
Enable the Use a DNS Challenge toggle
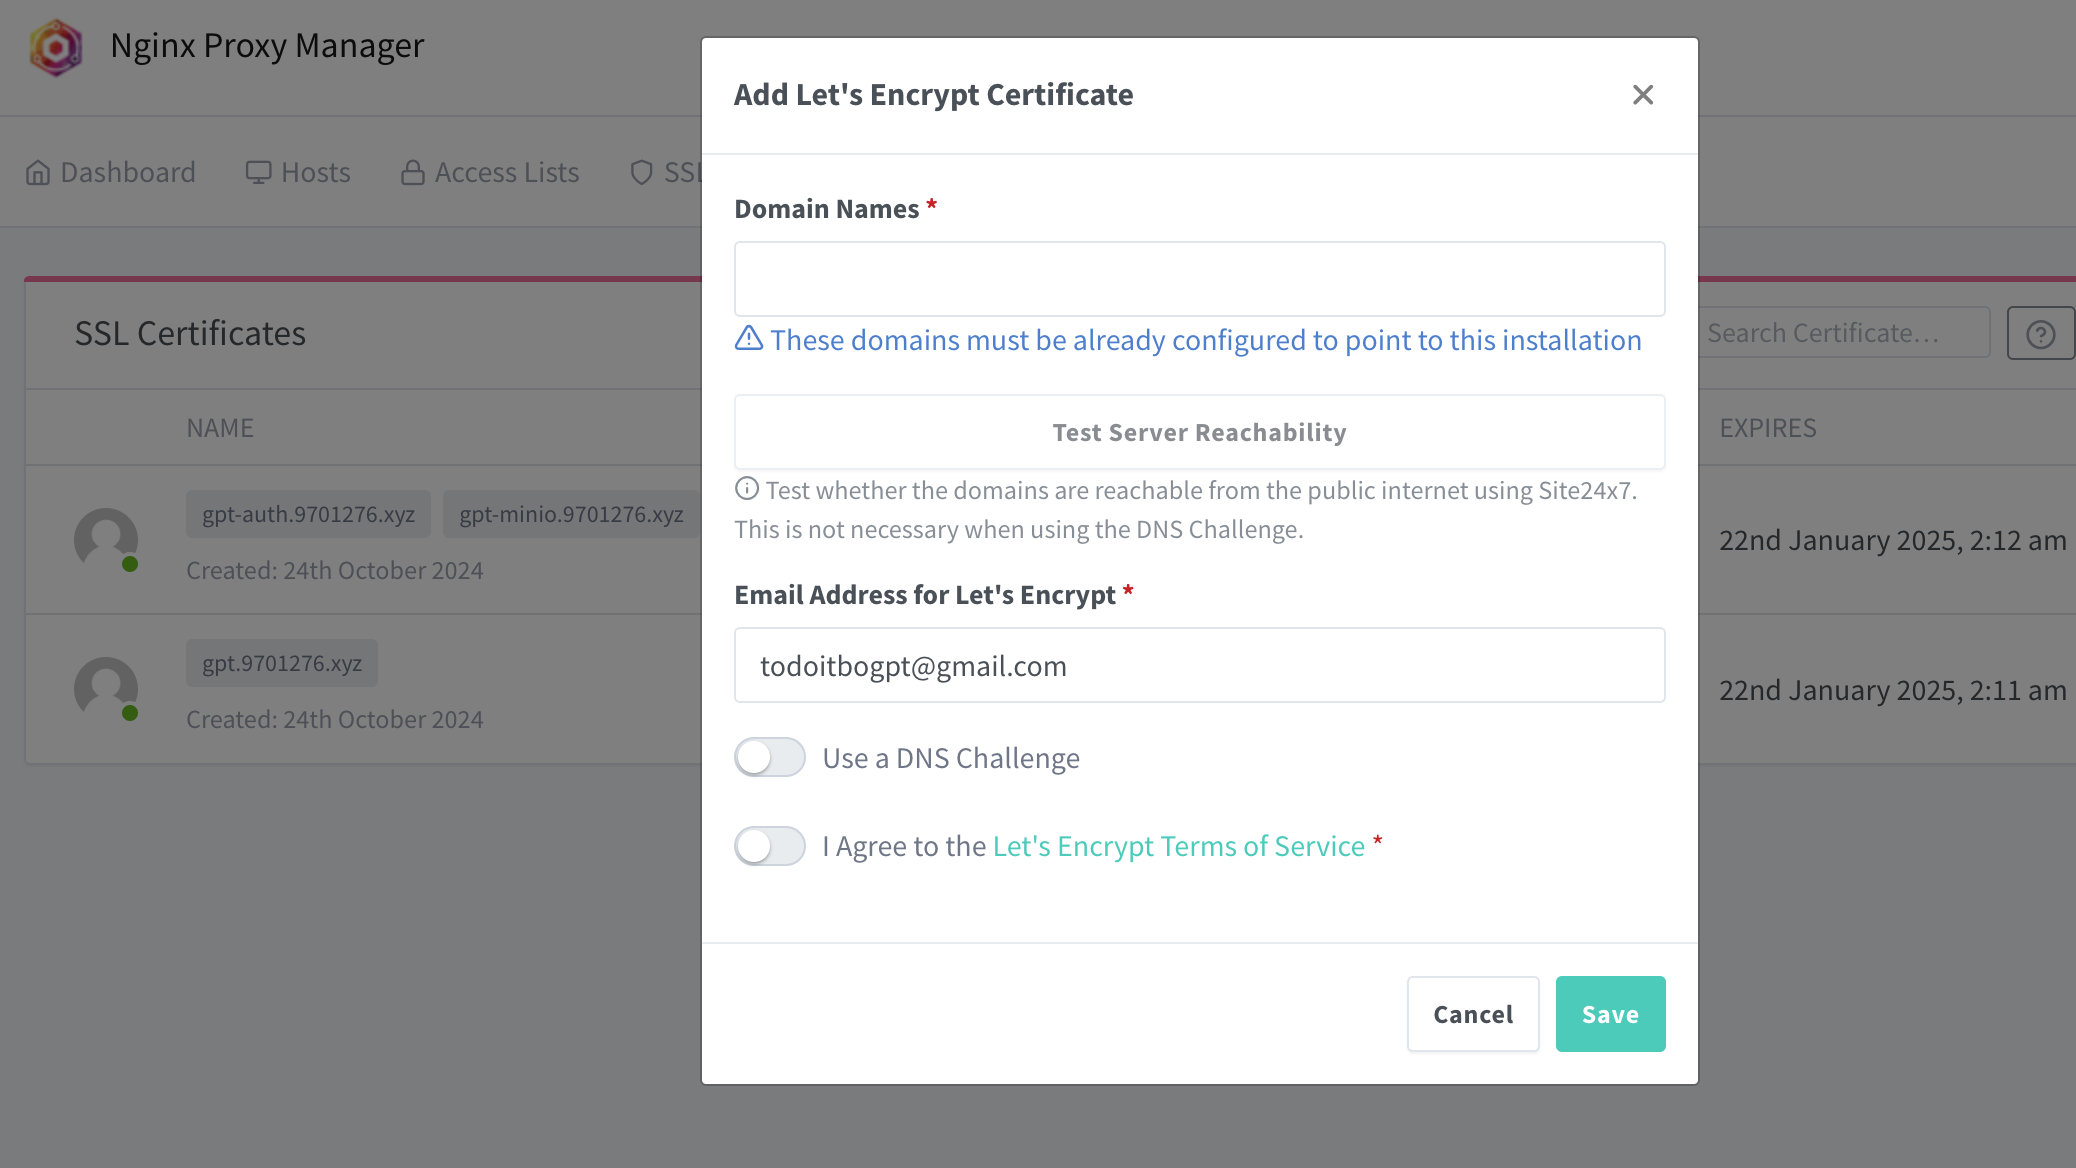[x=770, y=758]
